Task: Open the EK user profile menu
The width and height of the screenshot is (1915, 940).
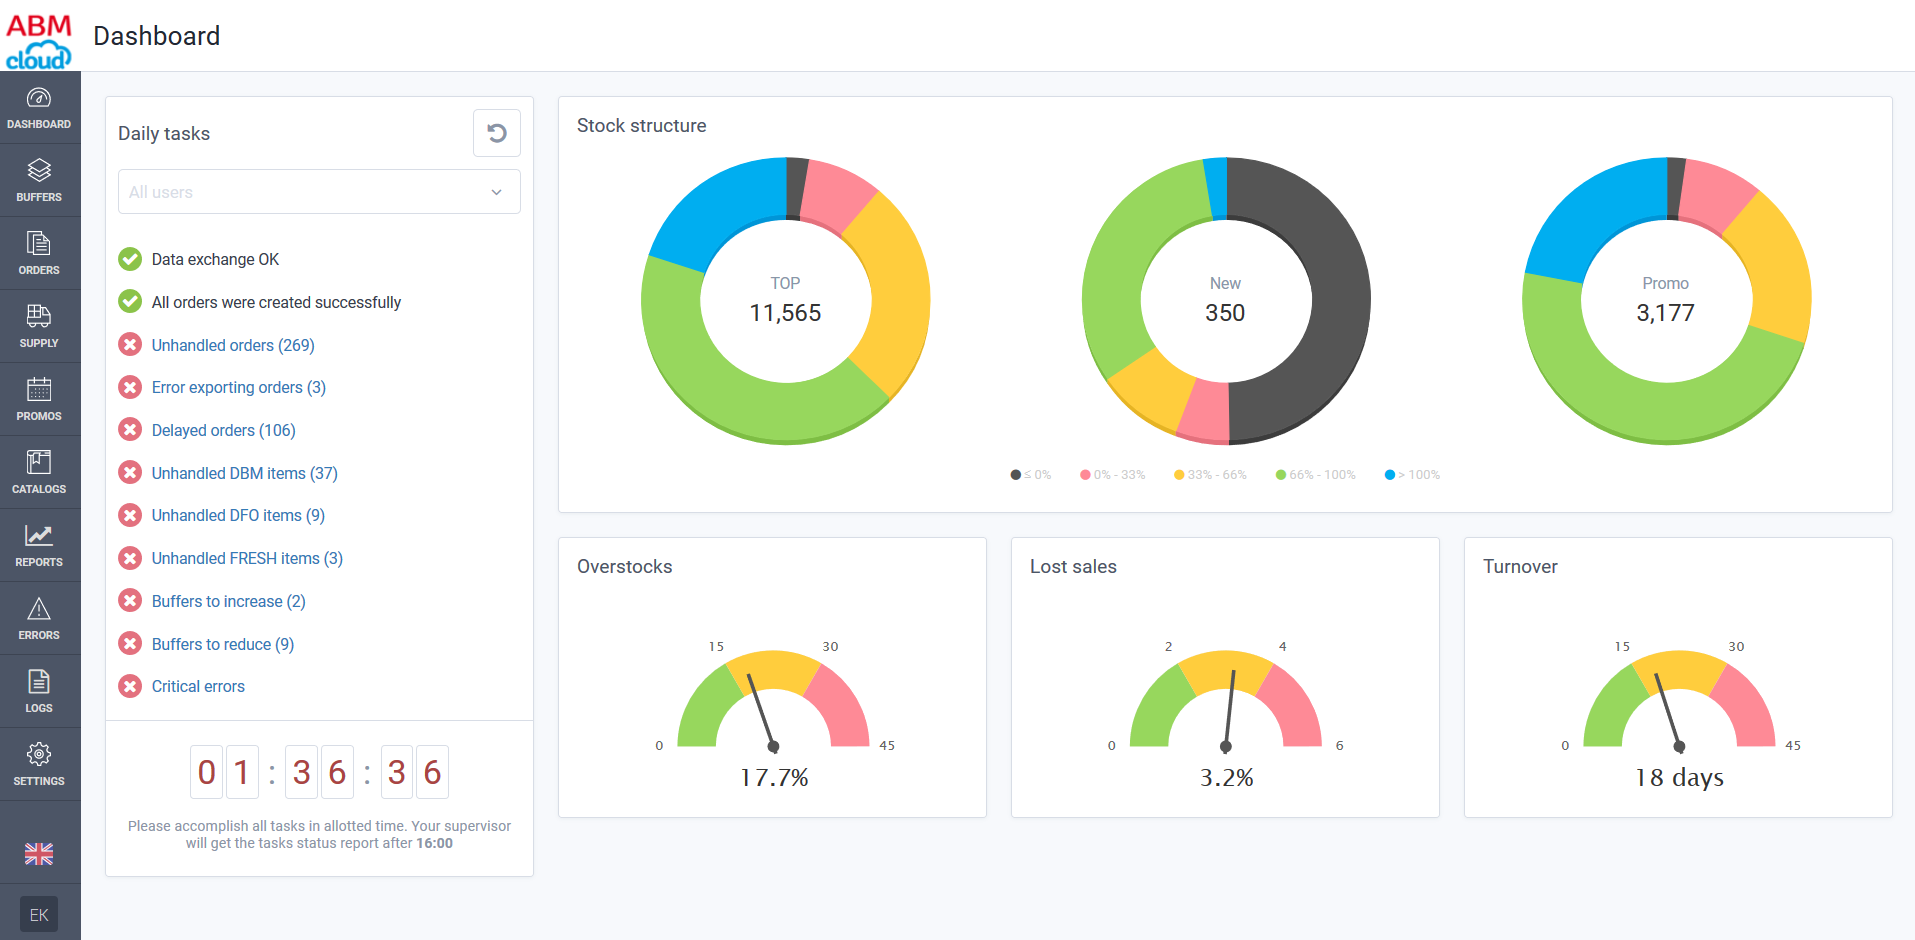Action: coord(39,914)
